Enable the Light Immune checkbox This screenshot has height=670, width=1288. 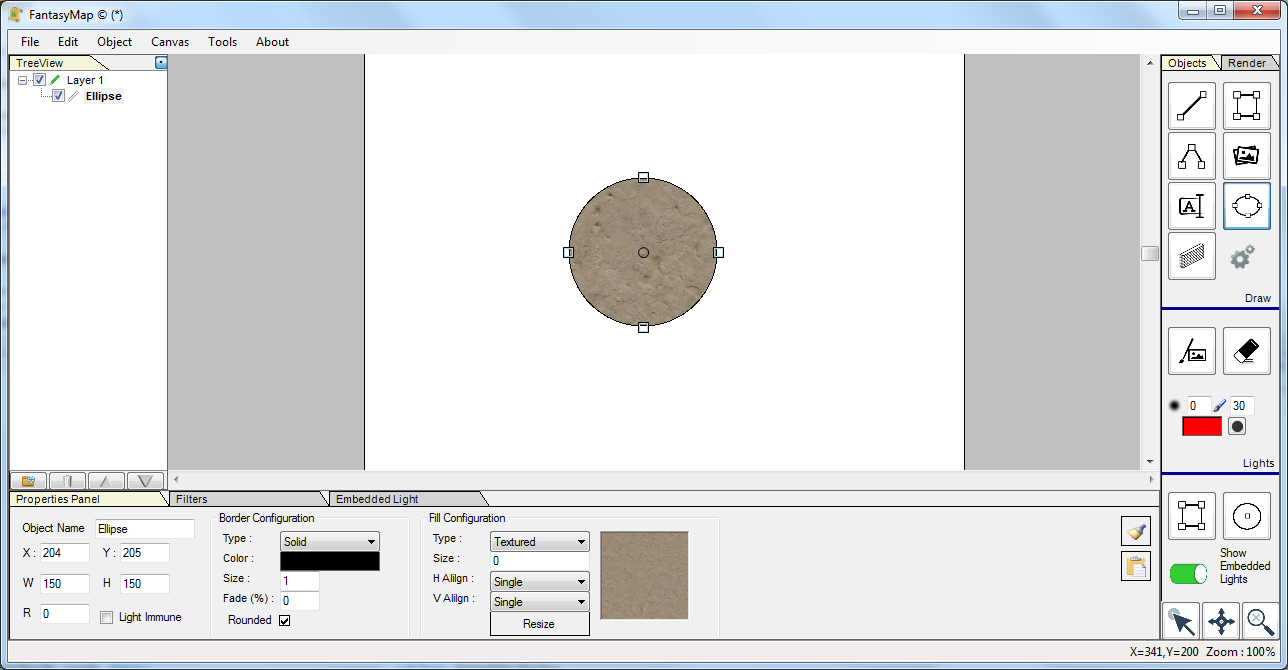[107, 618]
